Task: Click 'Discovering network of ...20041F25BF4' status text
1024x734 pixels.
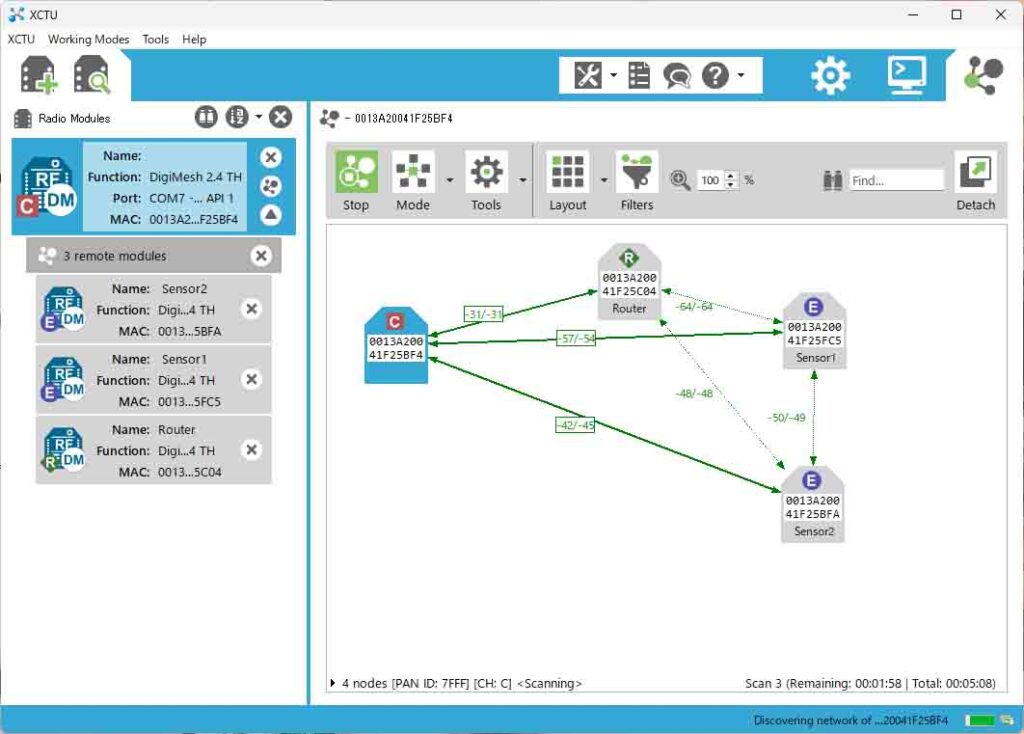Action: [x=850, y=720]
